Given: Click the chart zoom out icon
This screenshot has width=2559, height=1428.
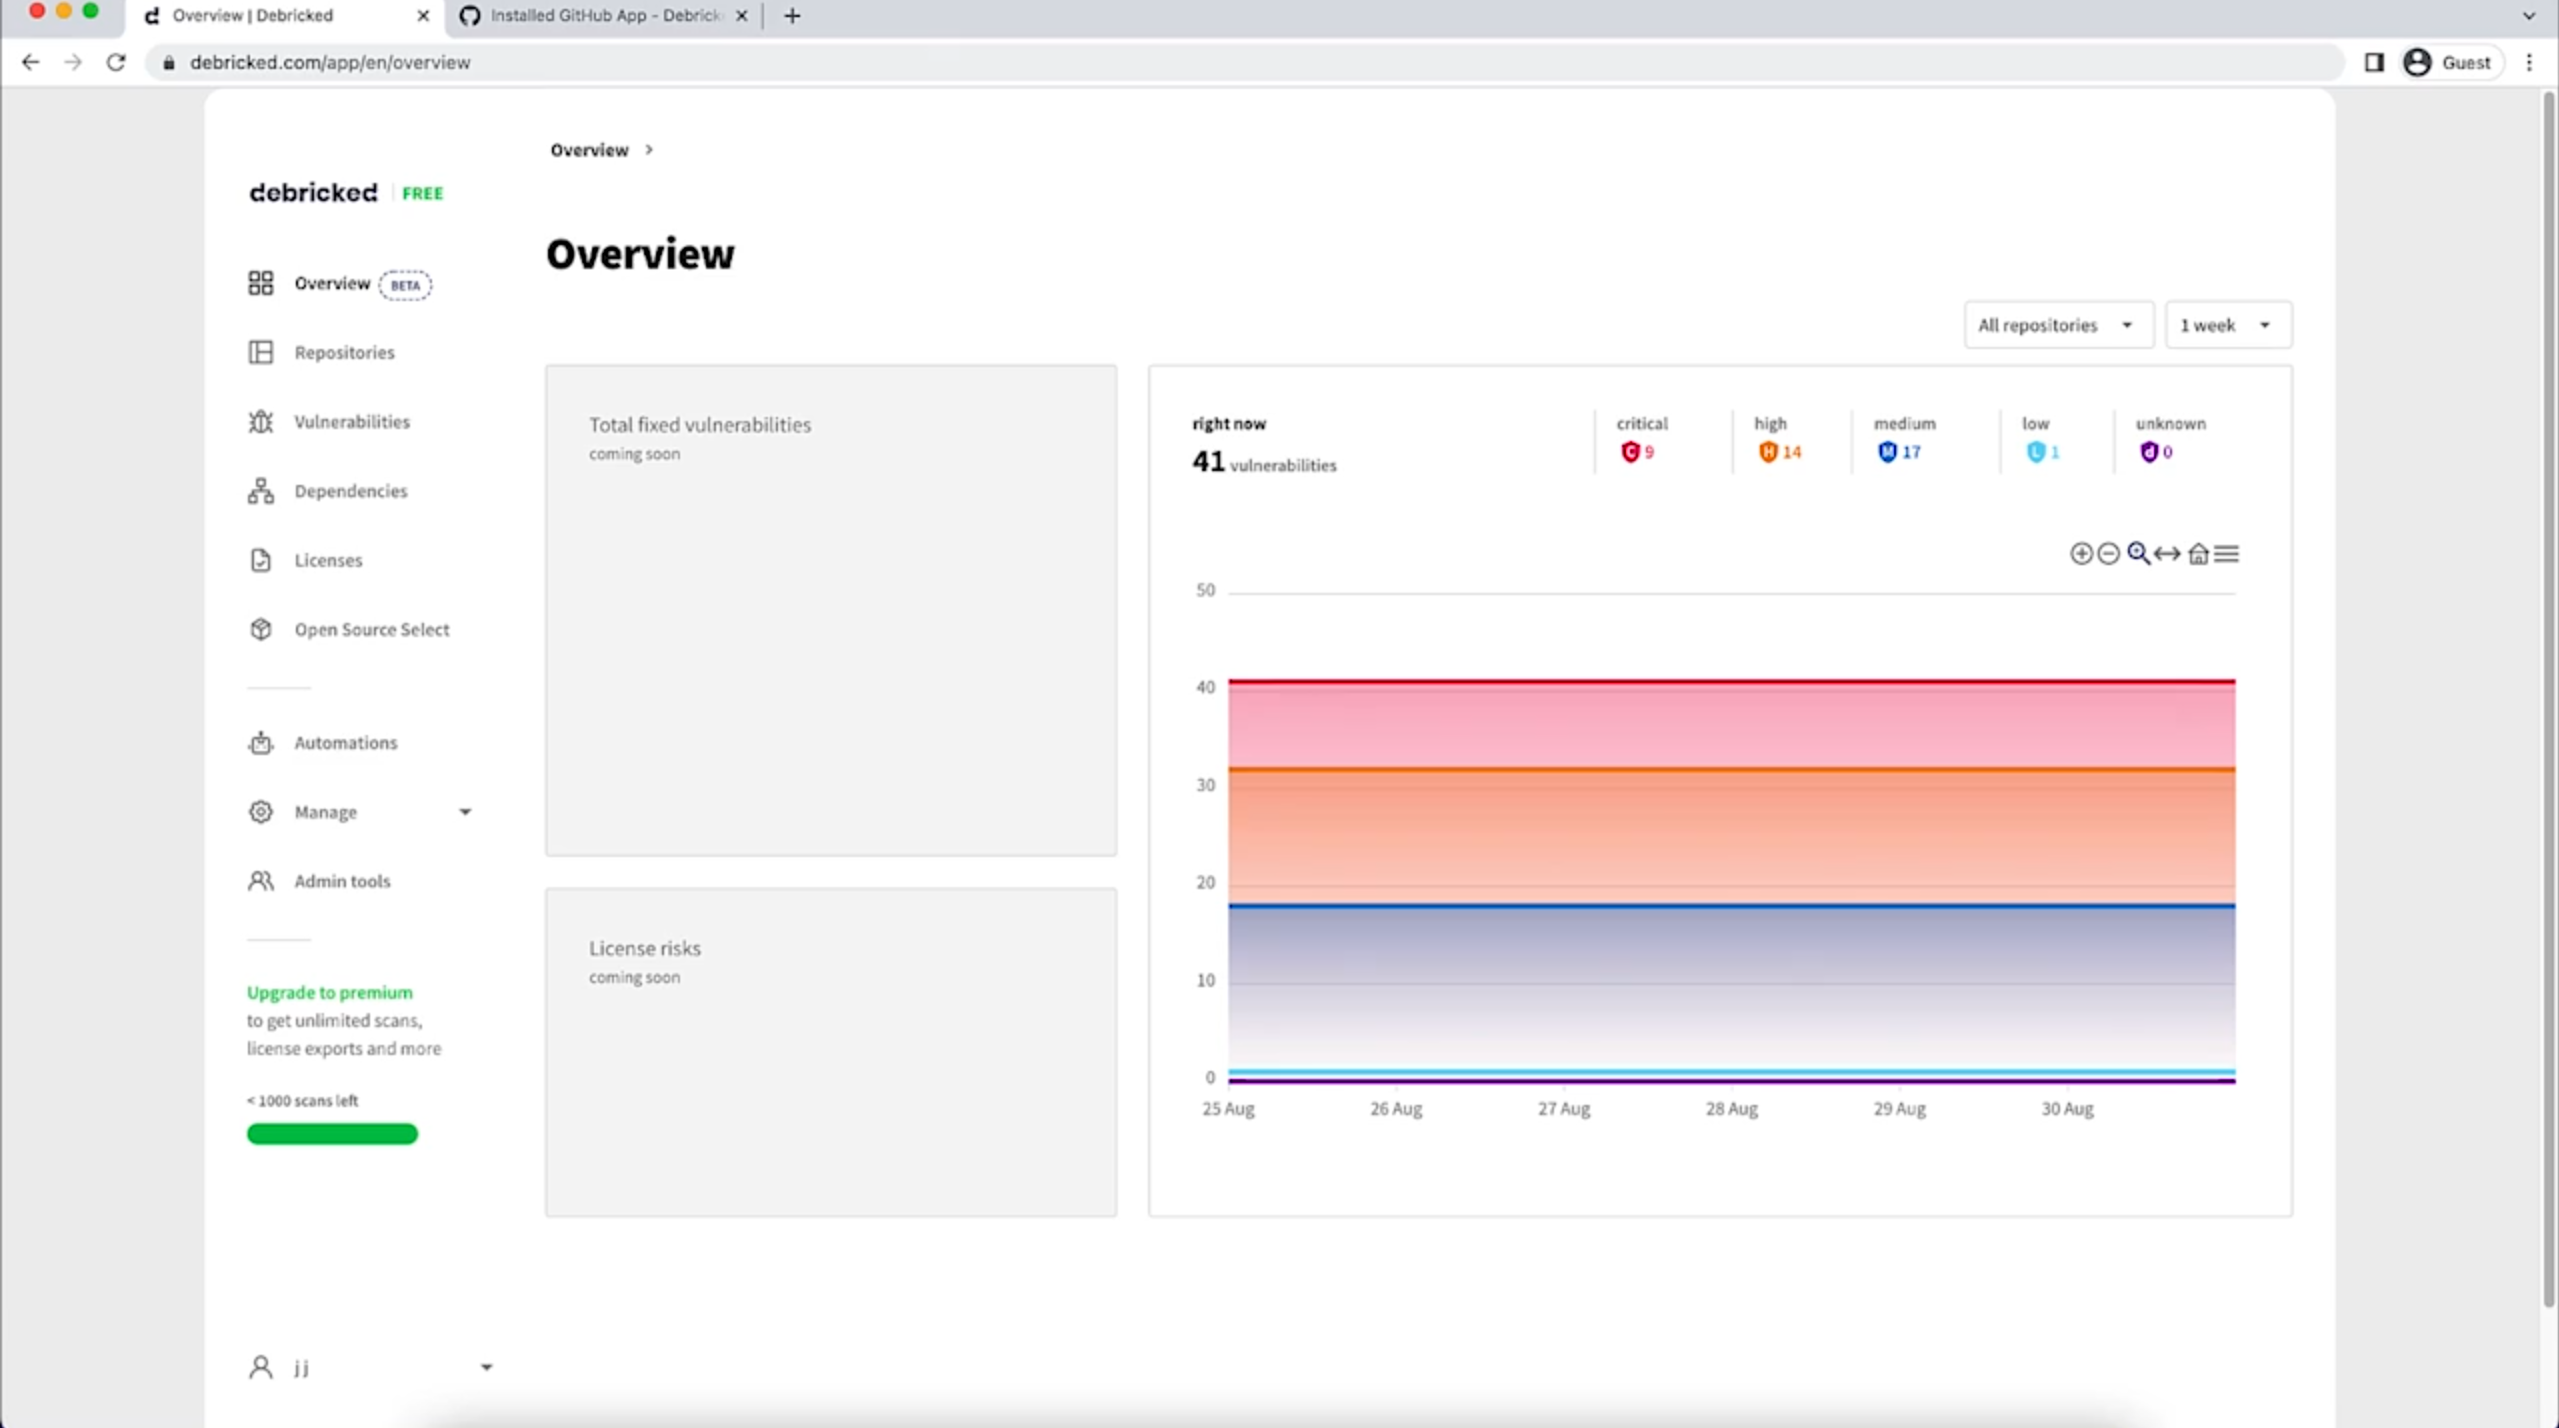Looking at the screenshot, I should (x=2108, y=553).
